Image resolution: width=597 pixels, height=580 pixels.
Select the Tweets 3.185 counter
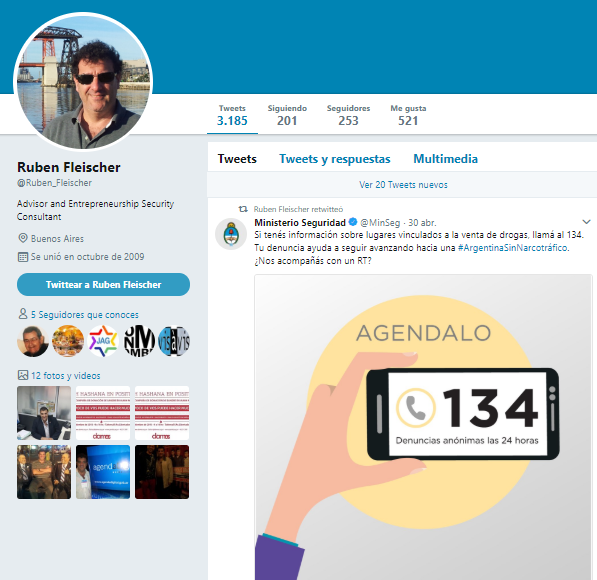point(232,115)
